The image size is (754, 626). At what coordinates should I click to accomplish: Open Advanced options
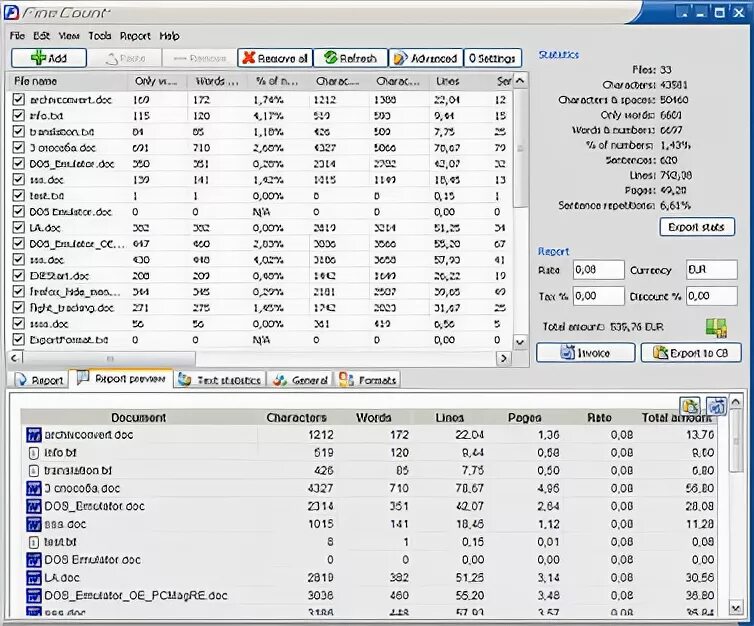(x=426, y=58)
